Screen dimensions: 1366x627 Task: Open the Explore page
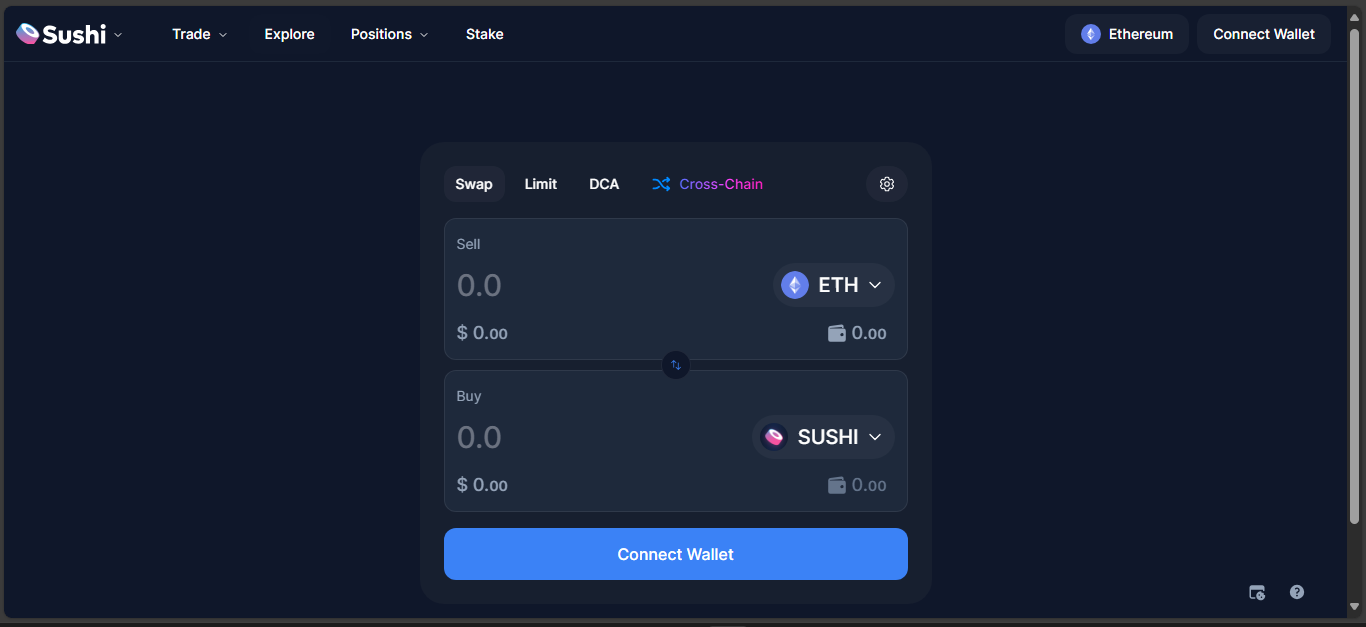290,34
